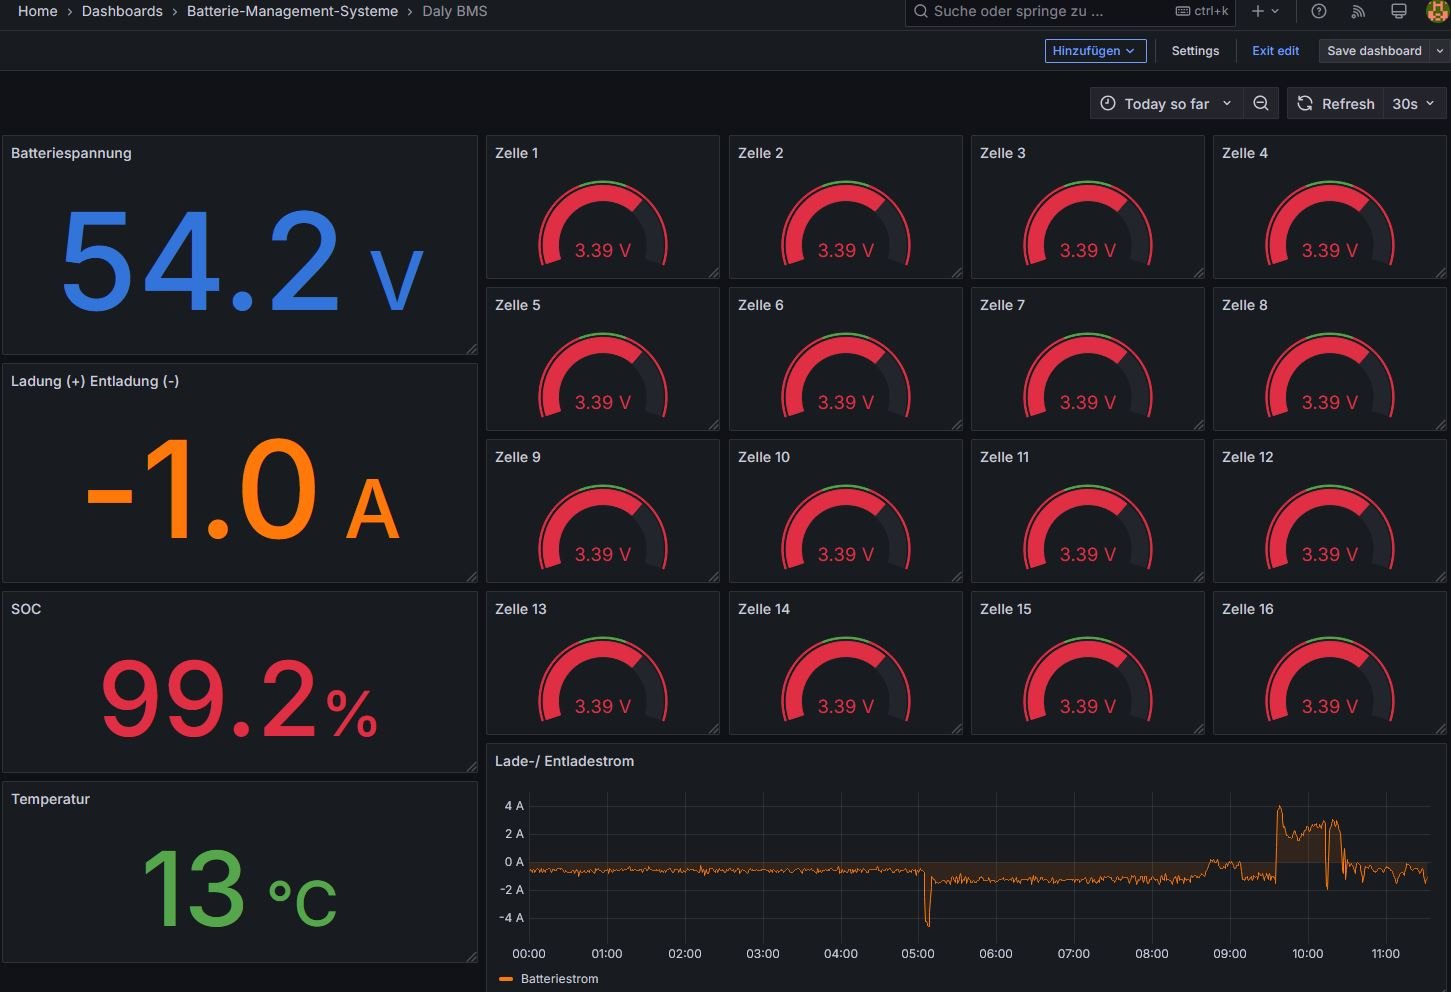Open the Hinzufügen dropdown
Image resolution: width=1451 pixels, height=992 pixels.
1095,51
